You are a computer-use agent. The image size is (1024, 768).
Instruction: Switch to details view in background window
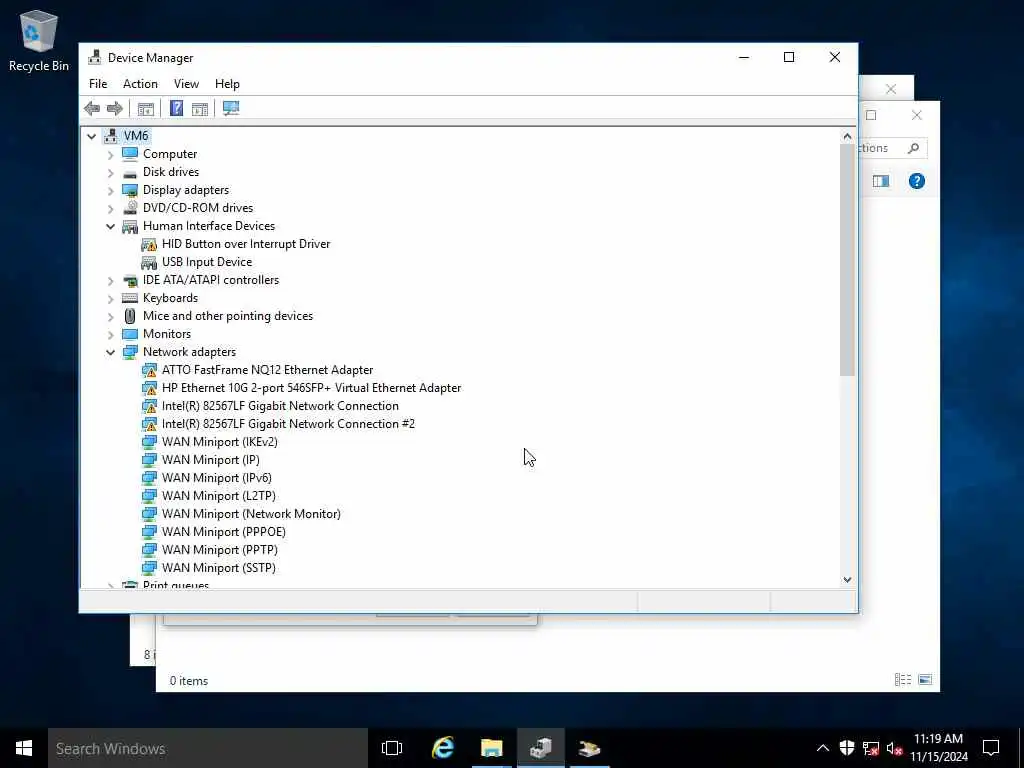click(903, 680)
